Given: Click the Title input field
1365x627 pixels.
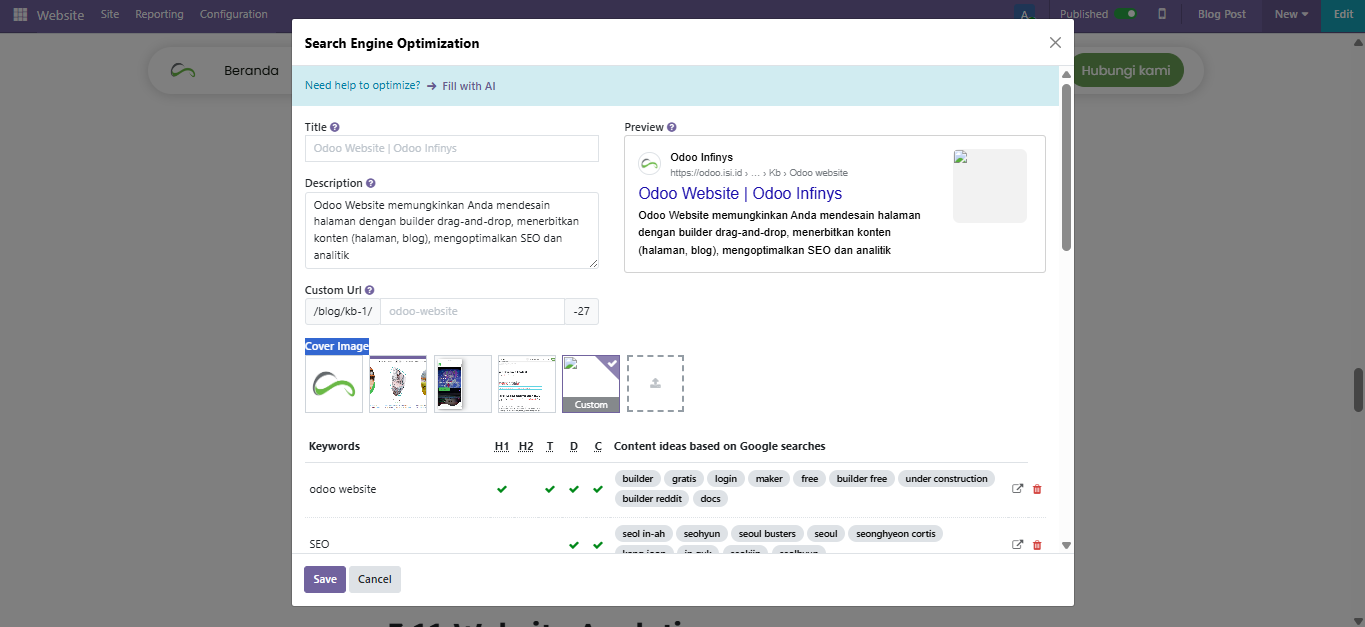Looking at the screenshot, I should [451, 149].
